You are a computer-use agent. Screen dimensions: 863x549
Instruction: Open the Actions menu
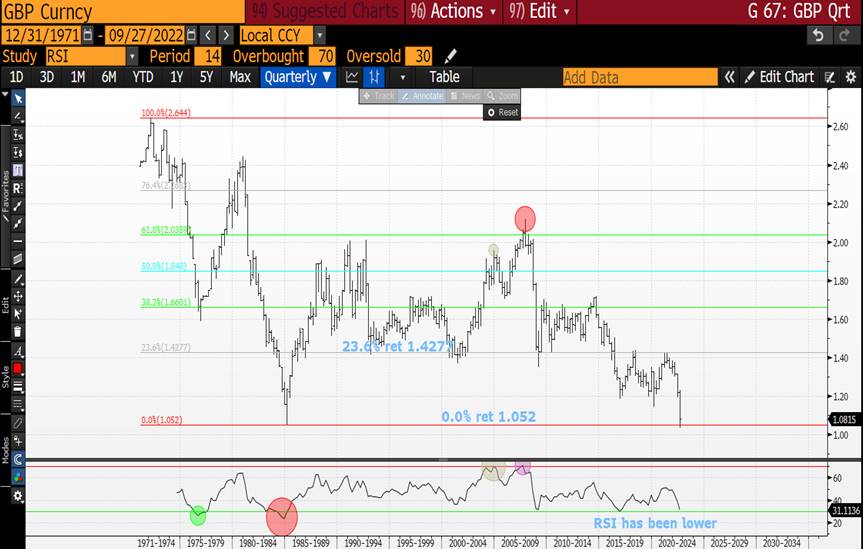point(454,12)
